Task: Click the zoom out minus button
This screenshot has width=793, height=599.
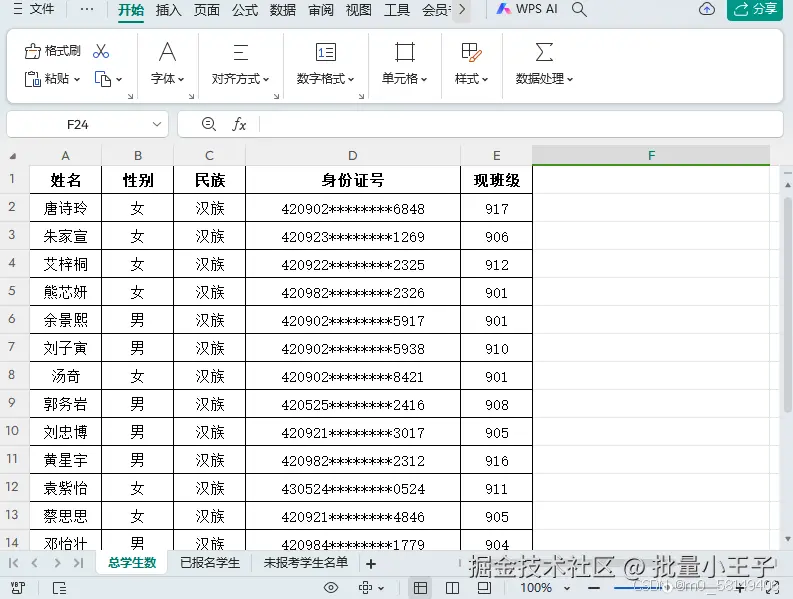Action: point(594,588)
